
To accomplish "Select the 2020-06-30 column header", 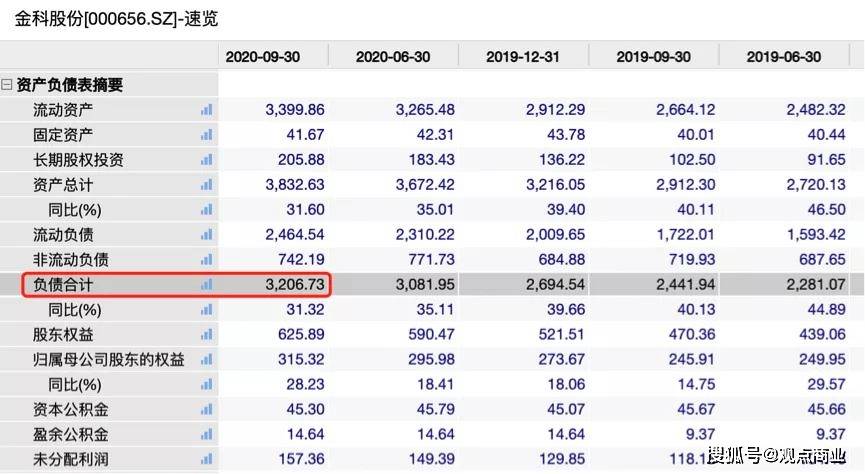I will click(x=393, y=57).
